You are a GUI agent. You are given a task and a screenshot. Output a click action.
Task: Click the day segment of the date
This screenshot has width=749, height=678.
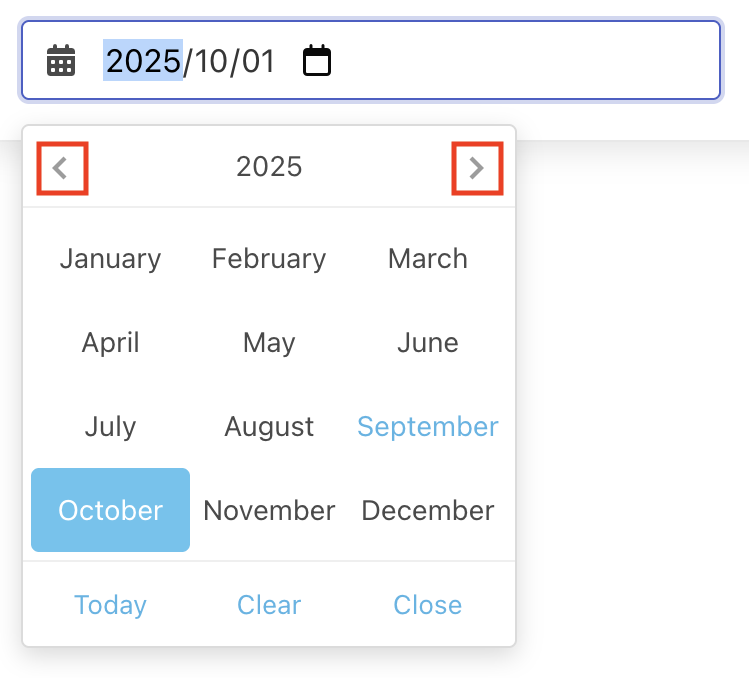[258, 61]
